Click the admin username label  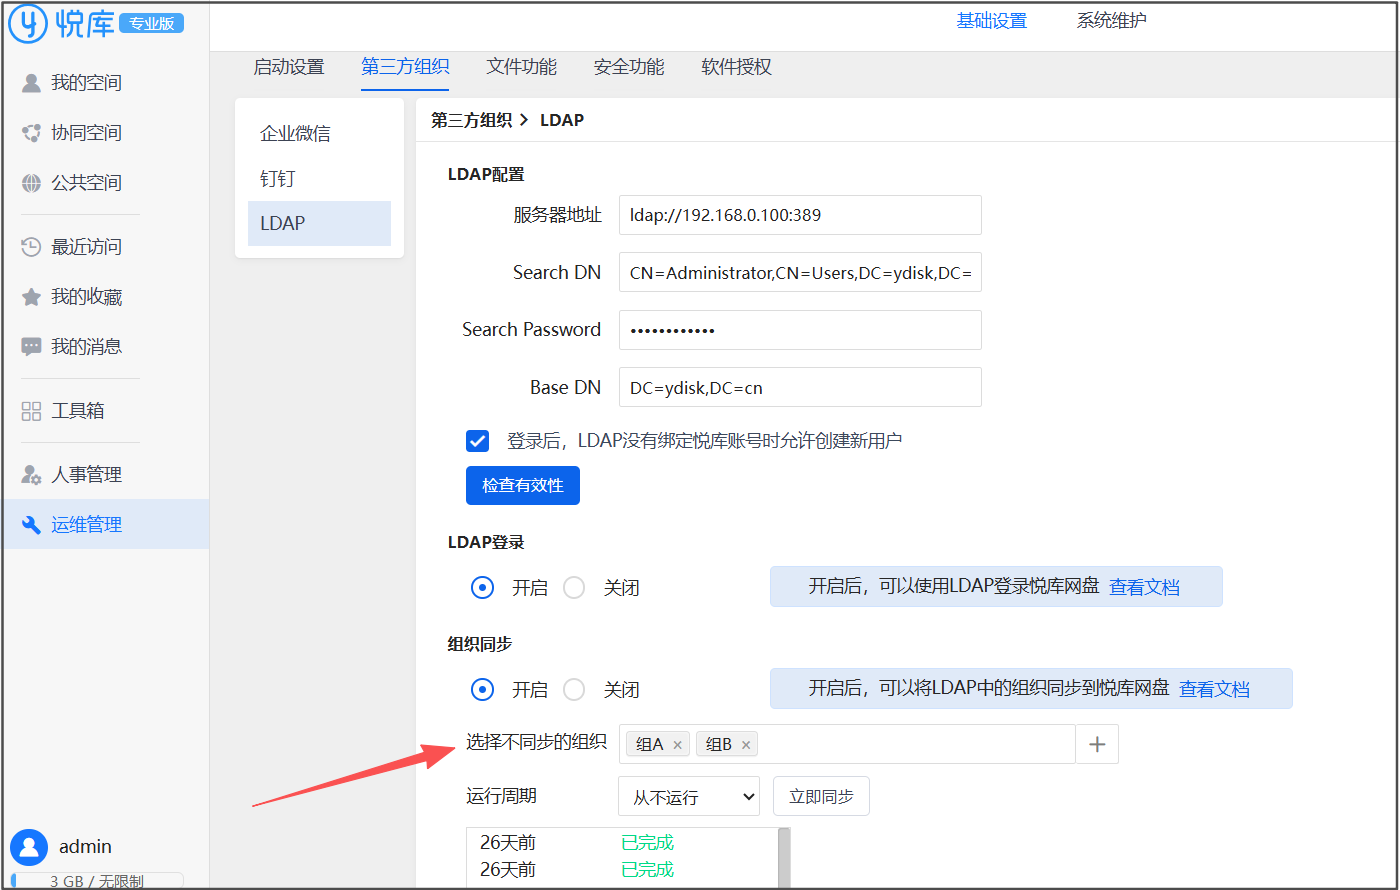[x=85, y=847]
